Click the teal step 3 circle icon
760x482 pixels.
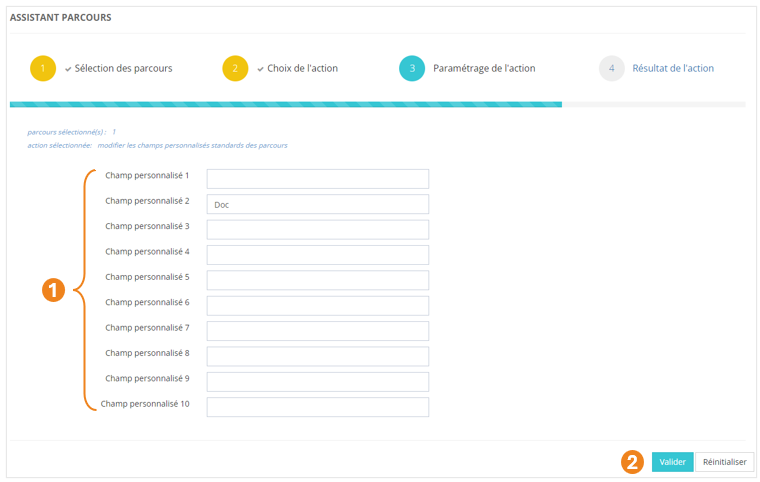(x=412, y=69)
